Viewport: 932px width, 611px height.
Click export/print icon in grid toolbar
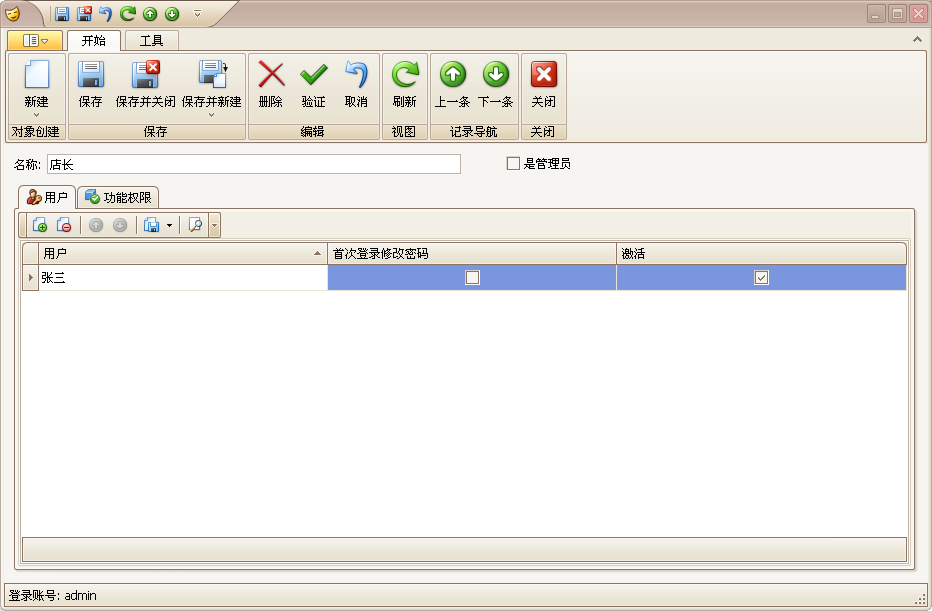click(x=152, y=225)
